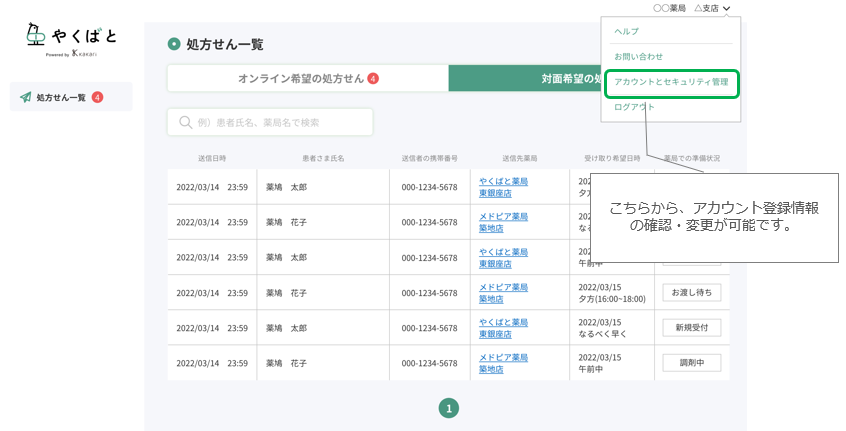Focus the patient or pharmacy search field
This screenshot has width=846, height=431.
point(270,122)
